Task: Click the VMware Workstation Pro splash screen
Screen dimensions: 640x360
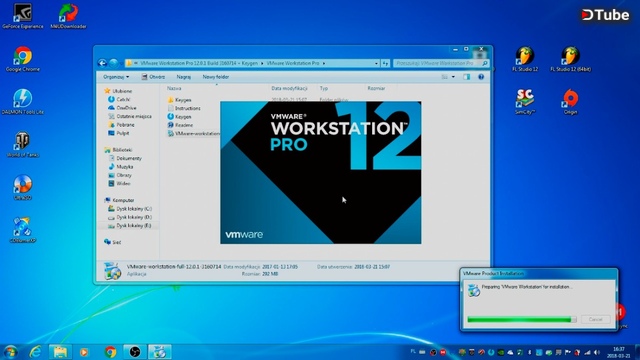Action: pos(321,173)
